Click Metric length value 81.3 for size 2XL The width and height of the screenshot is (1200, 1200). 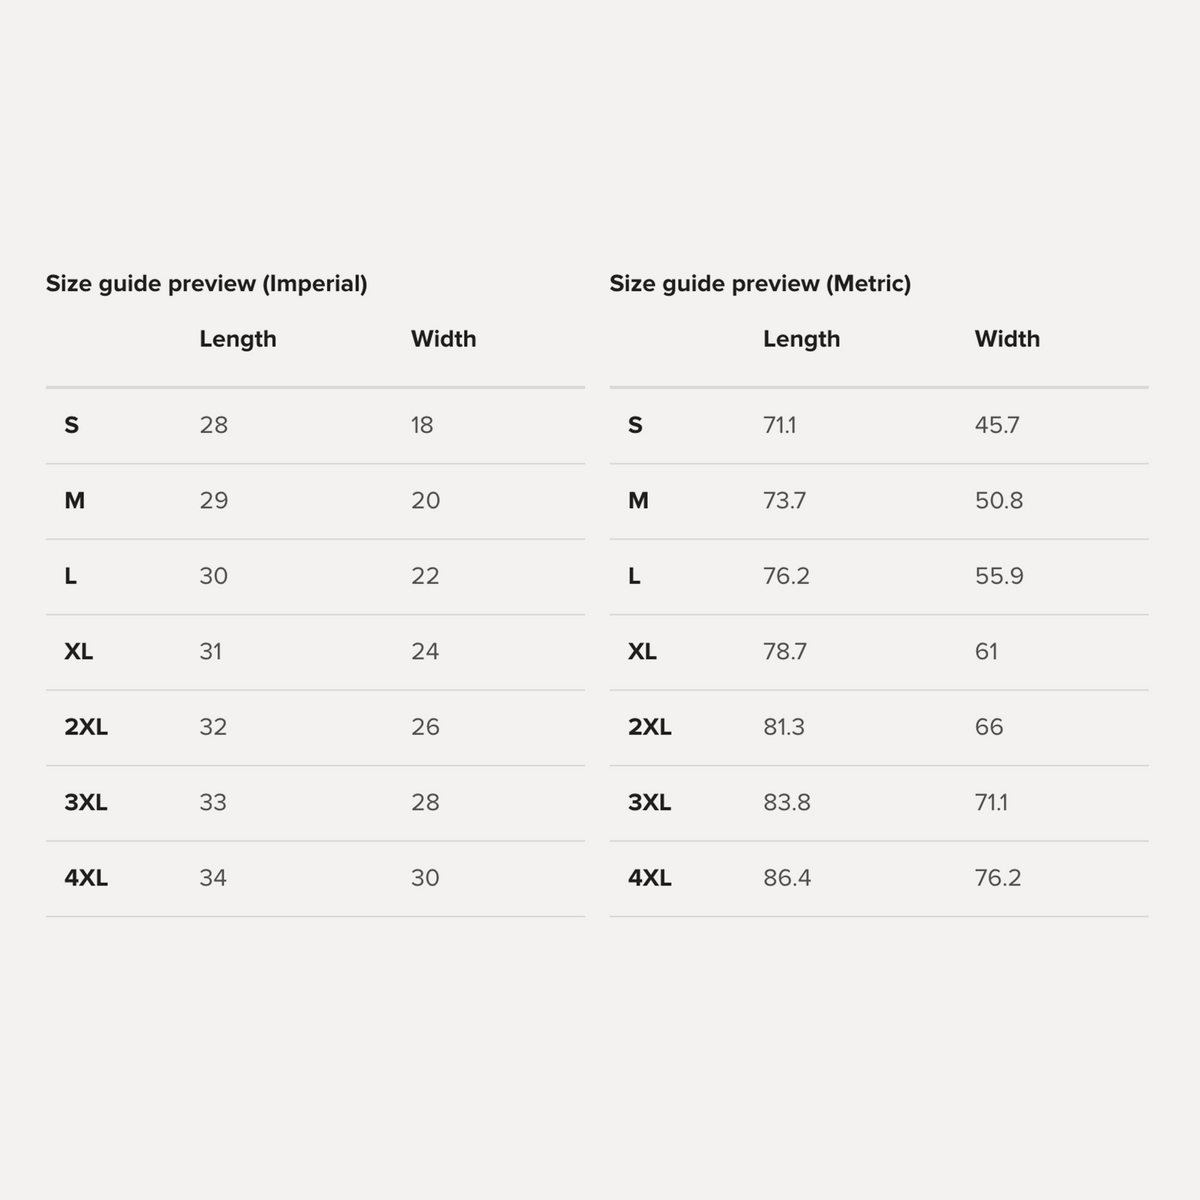pyautogui.click(x=785, y=727)
